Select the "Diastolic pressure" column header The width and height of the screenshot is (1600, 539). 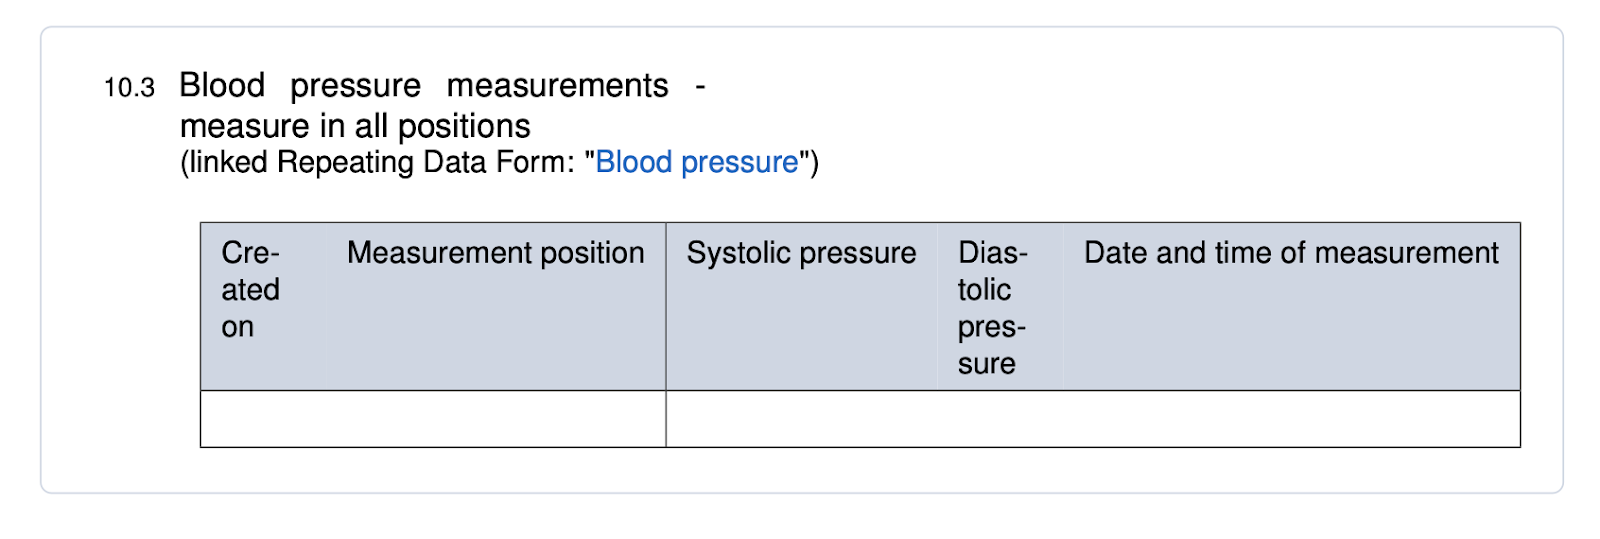[x=991, y=307]
